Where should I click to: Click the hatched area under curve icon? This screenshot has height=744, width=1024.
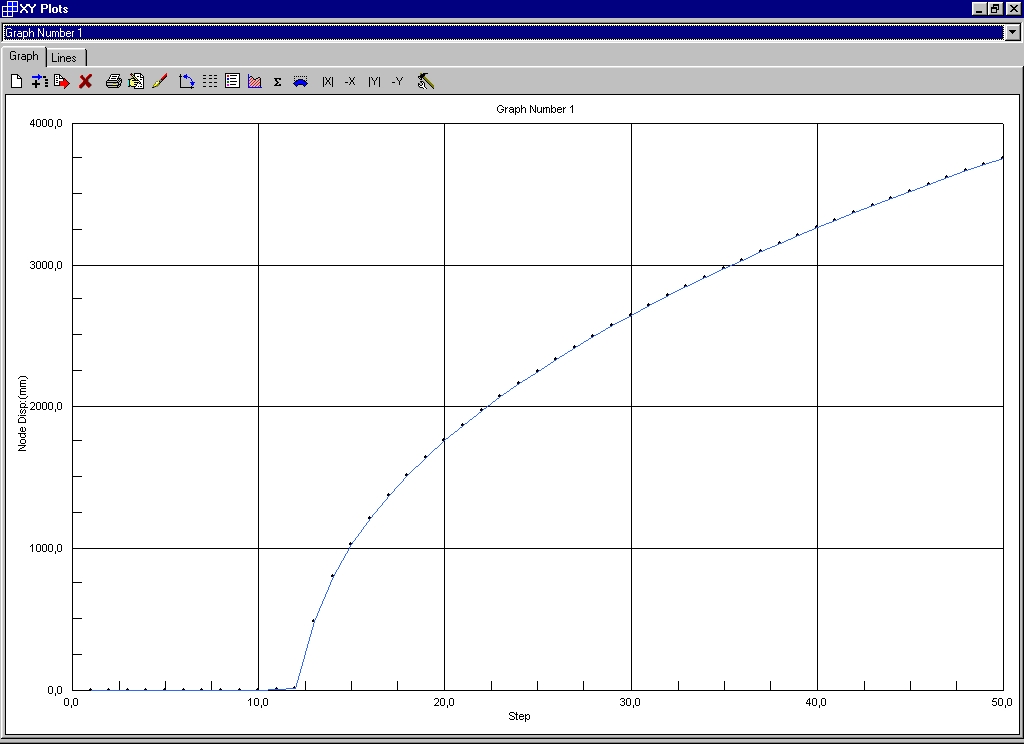pyautogui.click(x=255, y=81)
